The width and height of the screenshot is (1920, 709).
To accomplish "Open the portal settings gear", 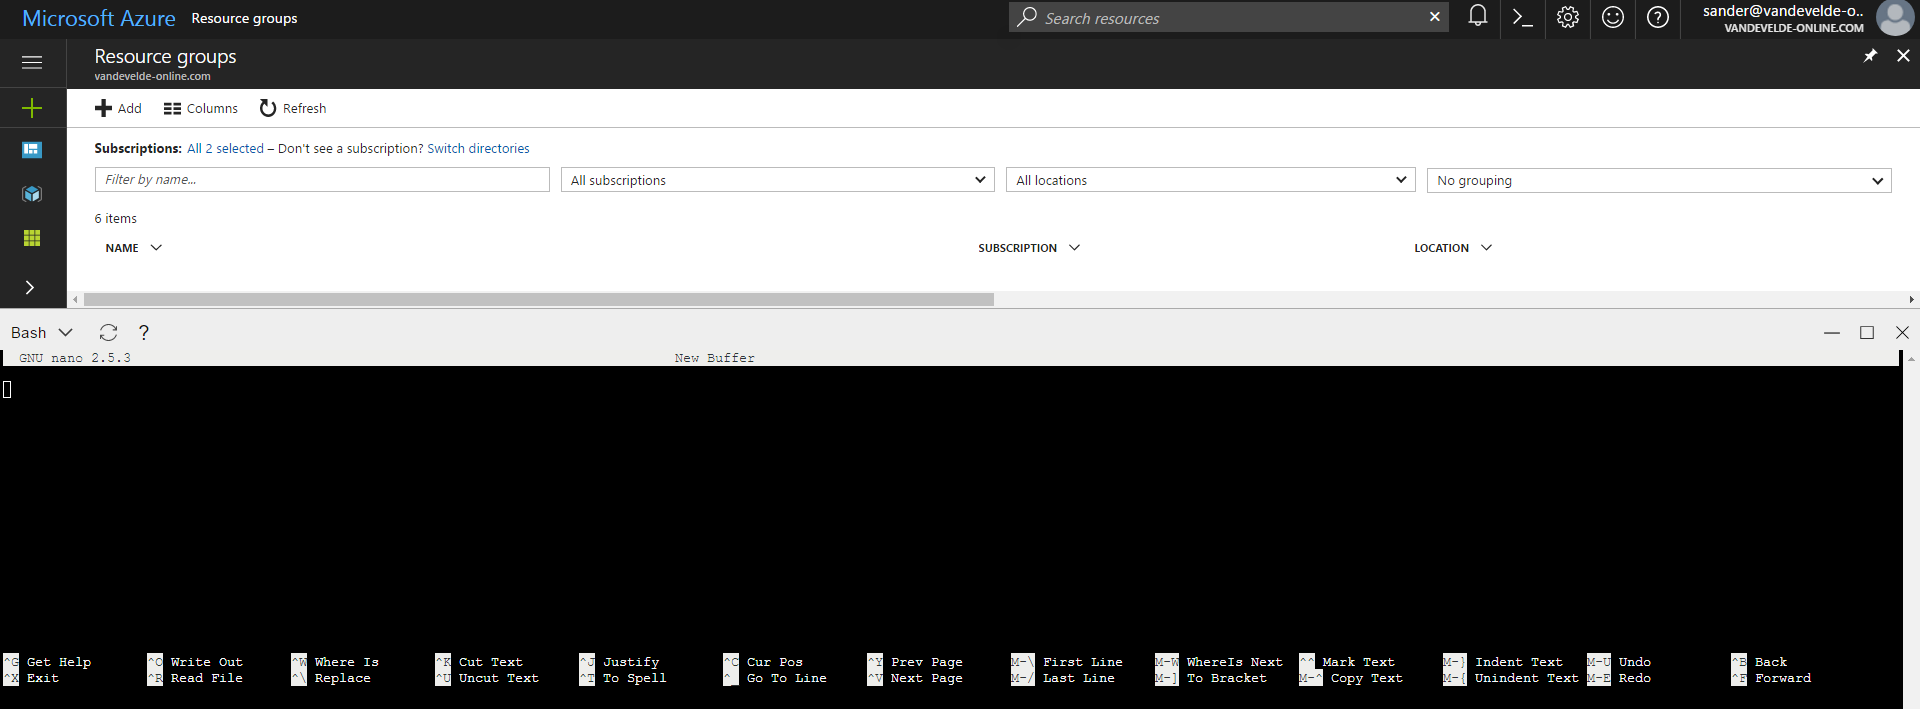I will click(1567, 17).
